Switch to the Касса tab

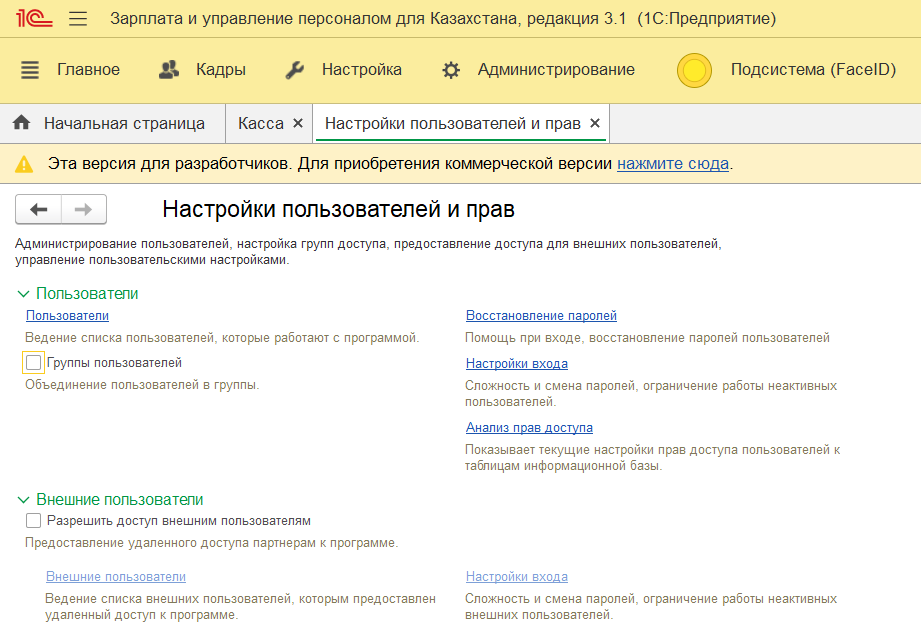pyautogui.click(x=260, y=124)
